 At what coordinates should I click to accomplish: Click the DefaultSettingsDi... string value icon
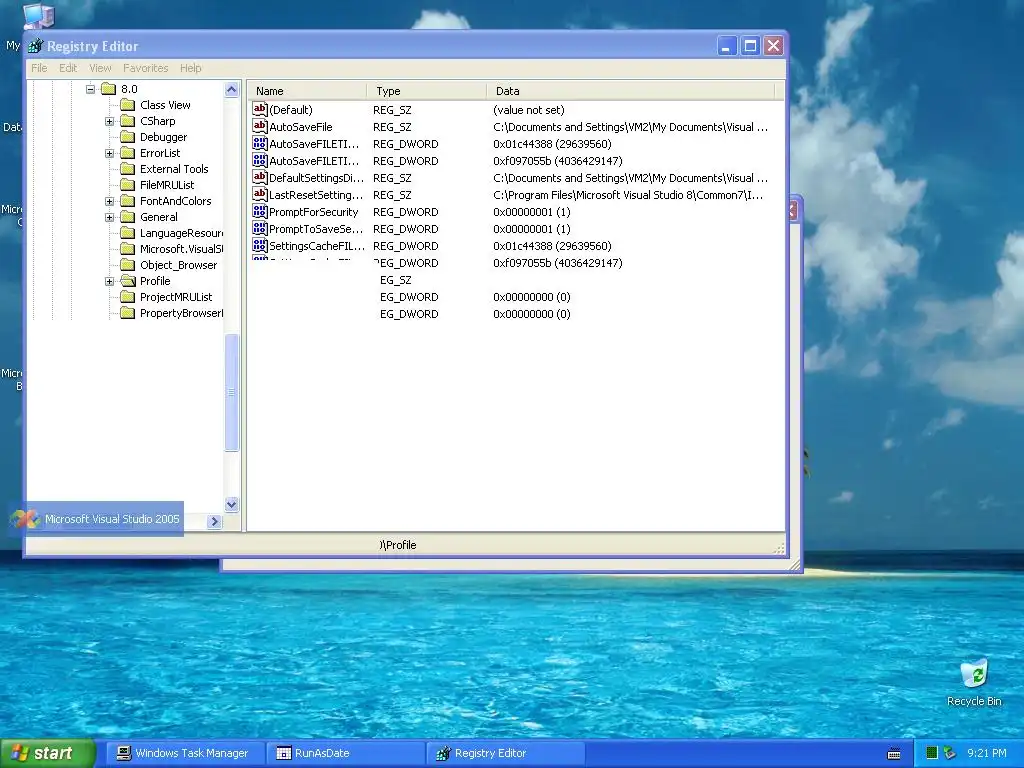pos(259,178)
